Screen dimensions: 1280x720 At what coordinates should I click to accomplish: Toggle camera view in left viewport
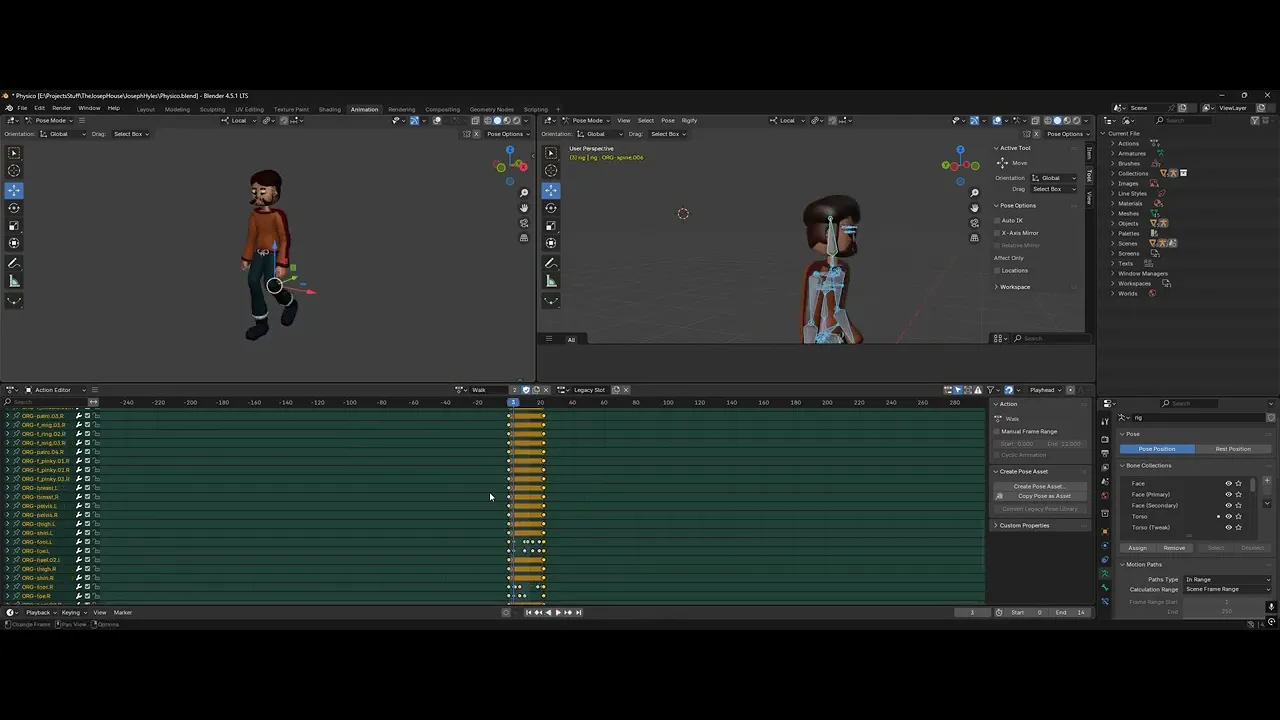524,223
